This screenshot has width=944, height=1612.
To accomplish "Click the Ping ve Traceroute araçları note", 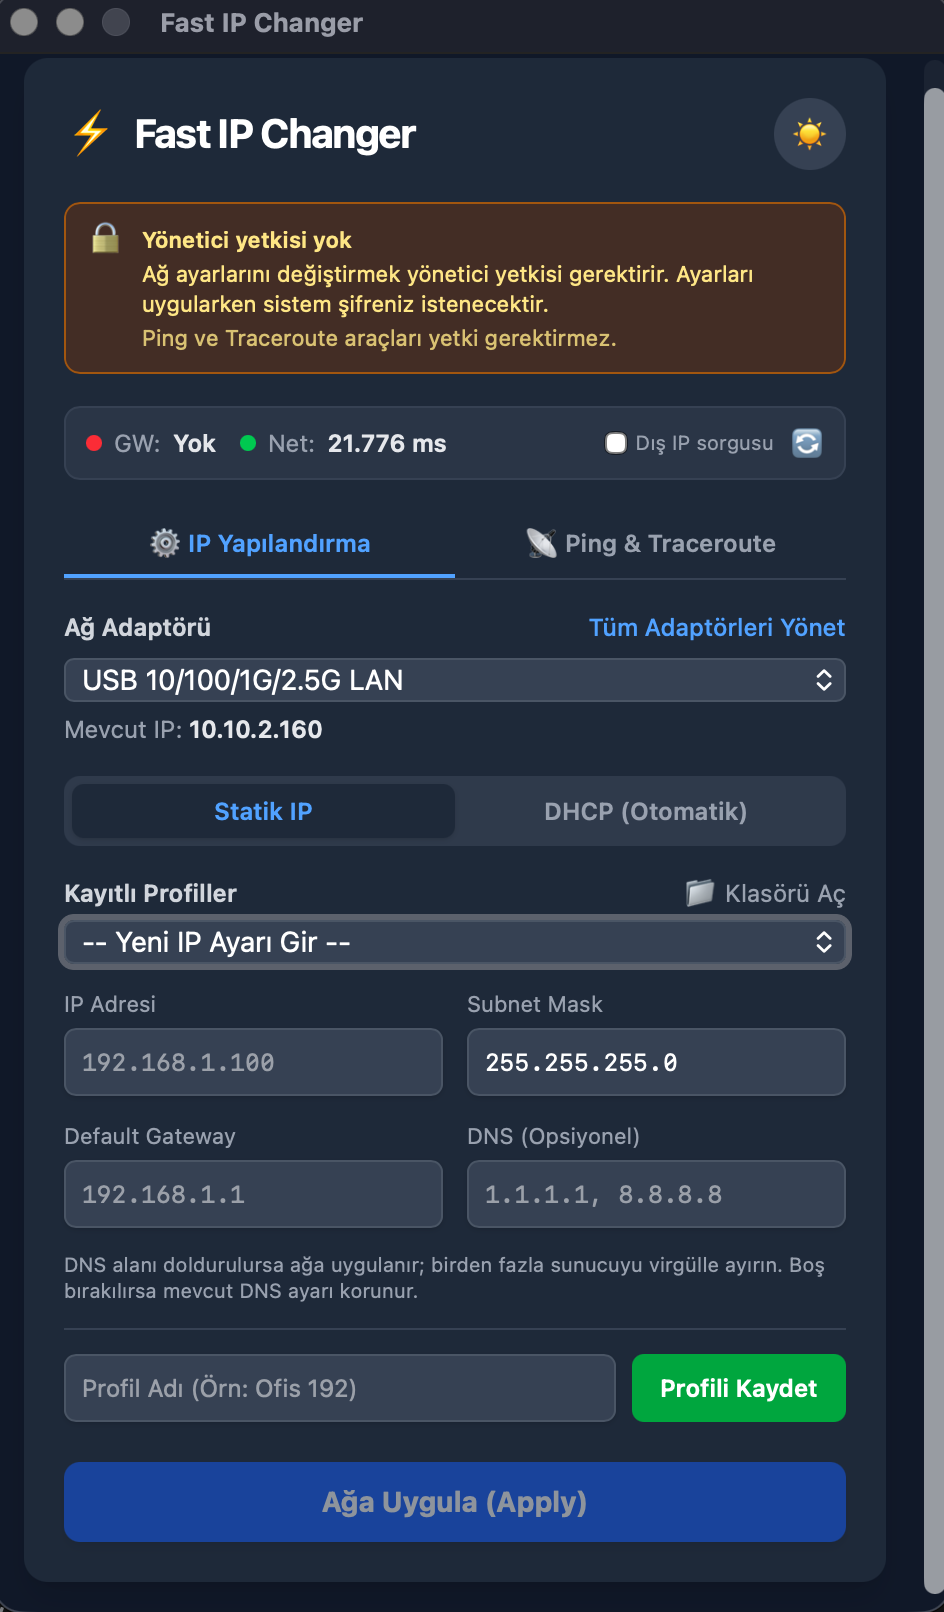I will 379,338.
